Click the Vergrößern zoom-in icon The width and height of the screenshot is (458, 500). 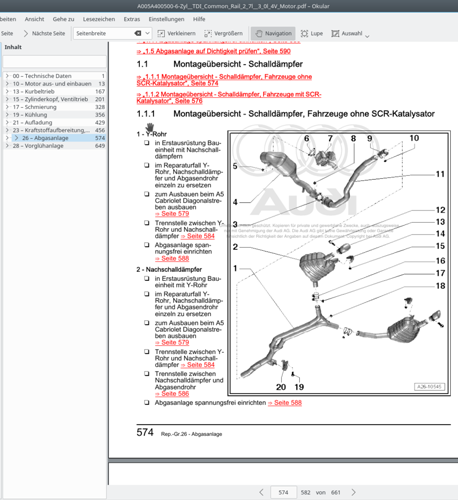[208, 33]
